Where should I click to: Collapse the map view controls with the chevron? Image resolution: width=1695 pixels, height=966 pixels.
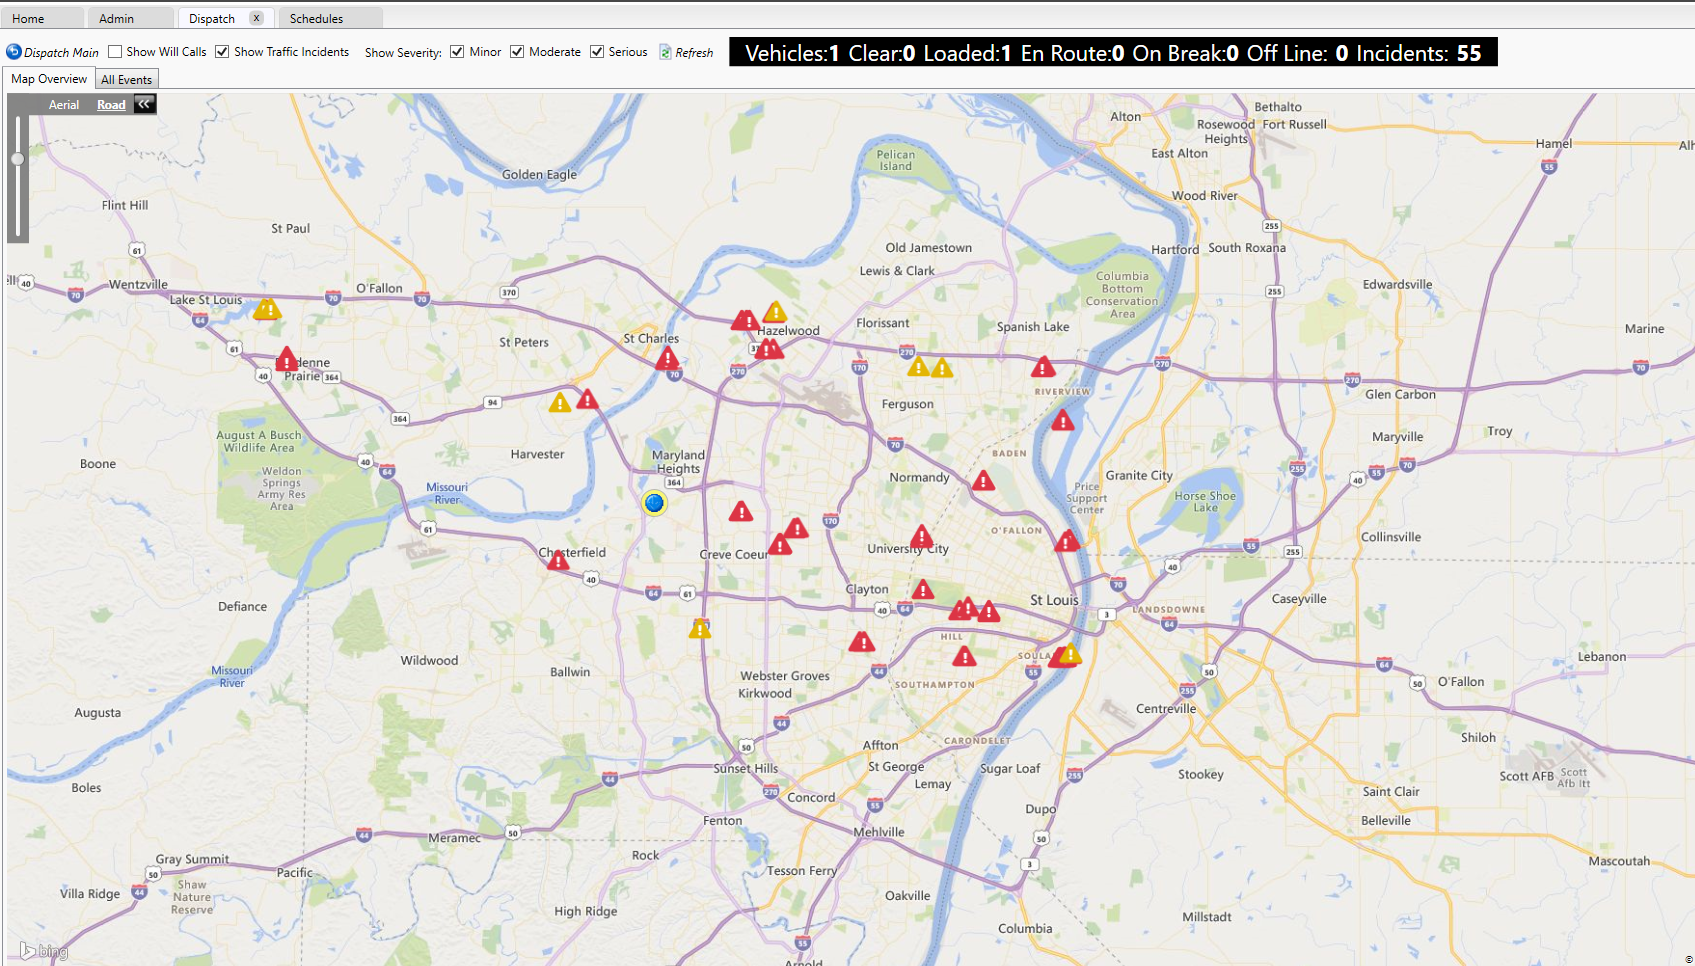click(x=144, y=103)
